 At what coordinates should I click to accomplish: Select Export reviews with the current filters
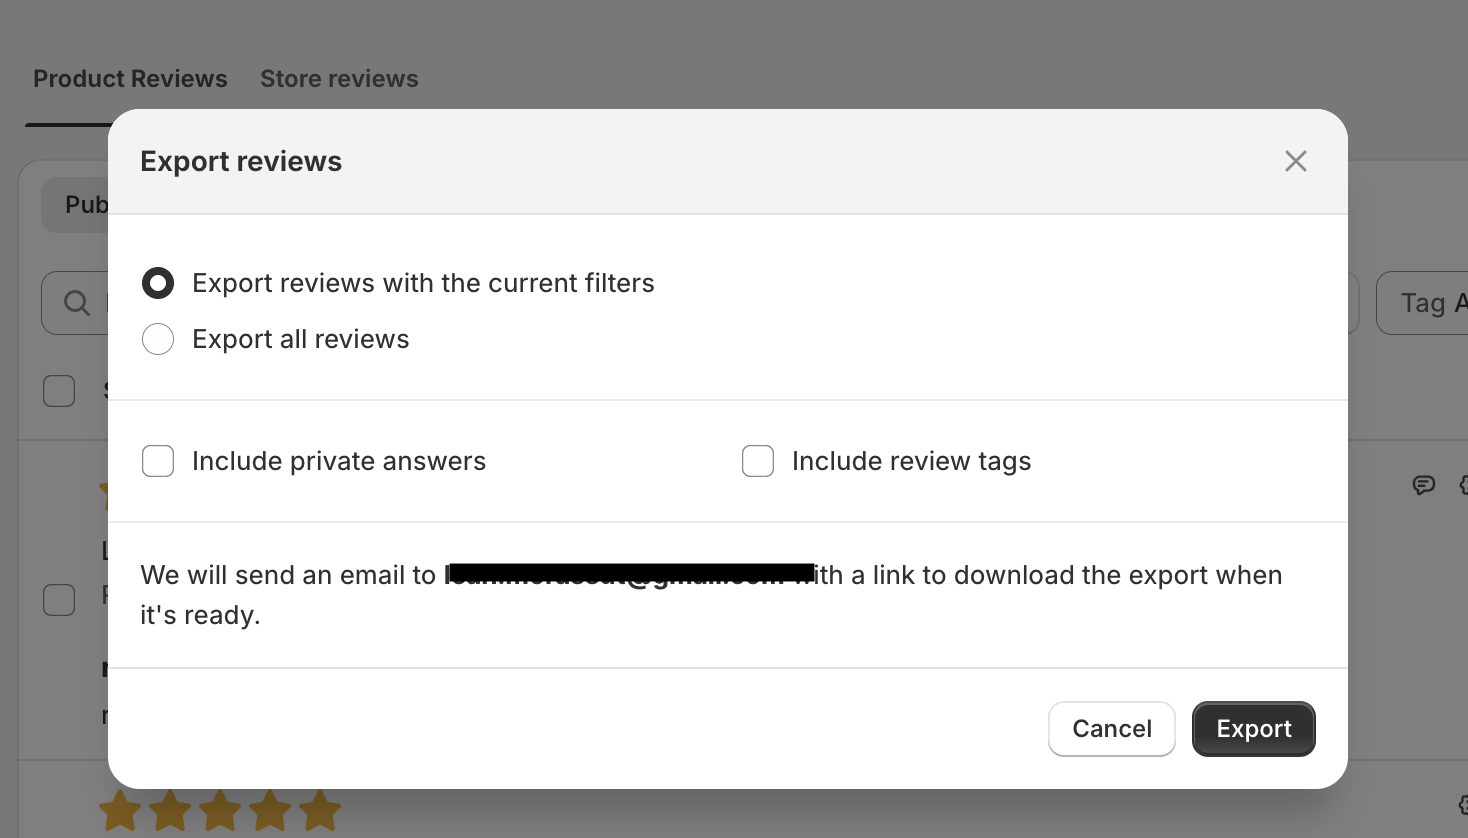click(x=158, y=283)
